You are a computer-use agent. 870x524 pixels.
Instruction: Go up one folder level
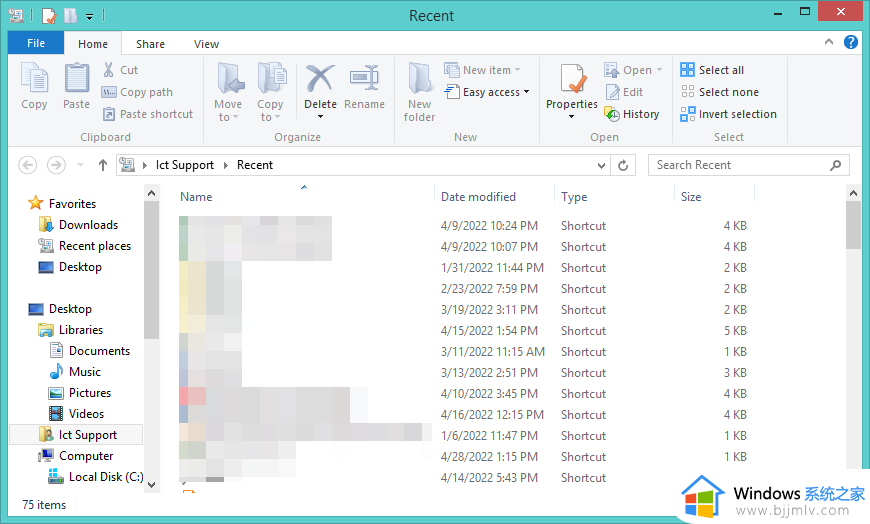(x=103, y=165)
